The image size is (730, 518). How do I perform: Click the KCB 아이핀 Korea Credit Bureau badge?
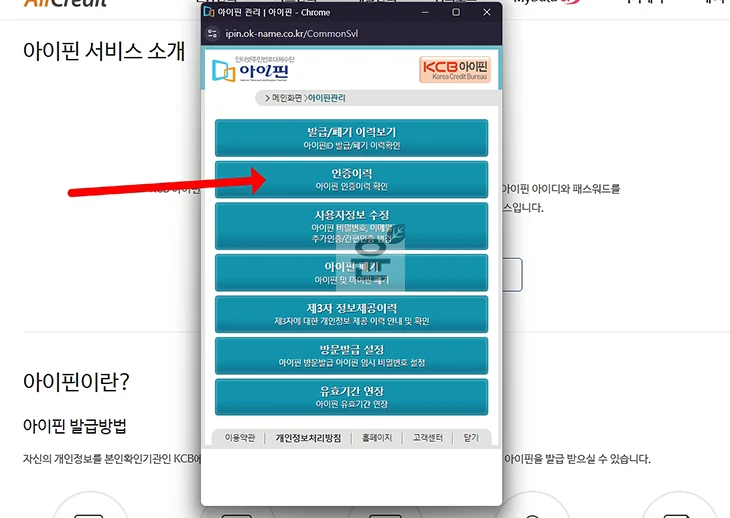click(455, 69)
